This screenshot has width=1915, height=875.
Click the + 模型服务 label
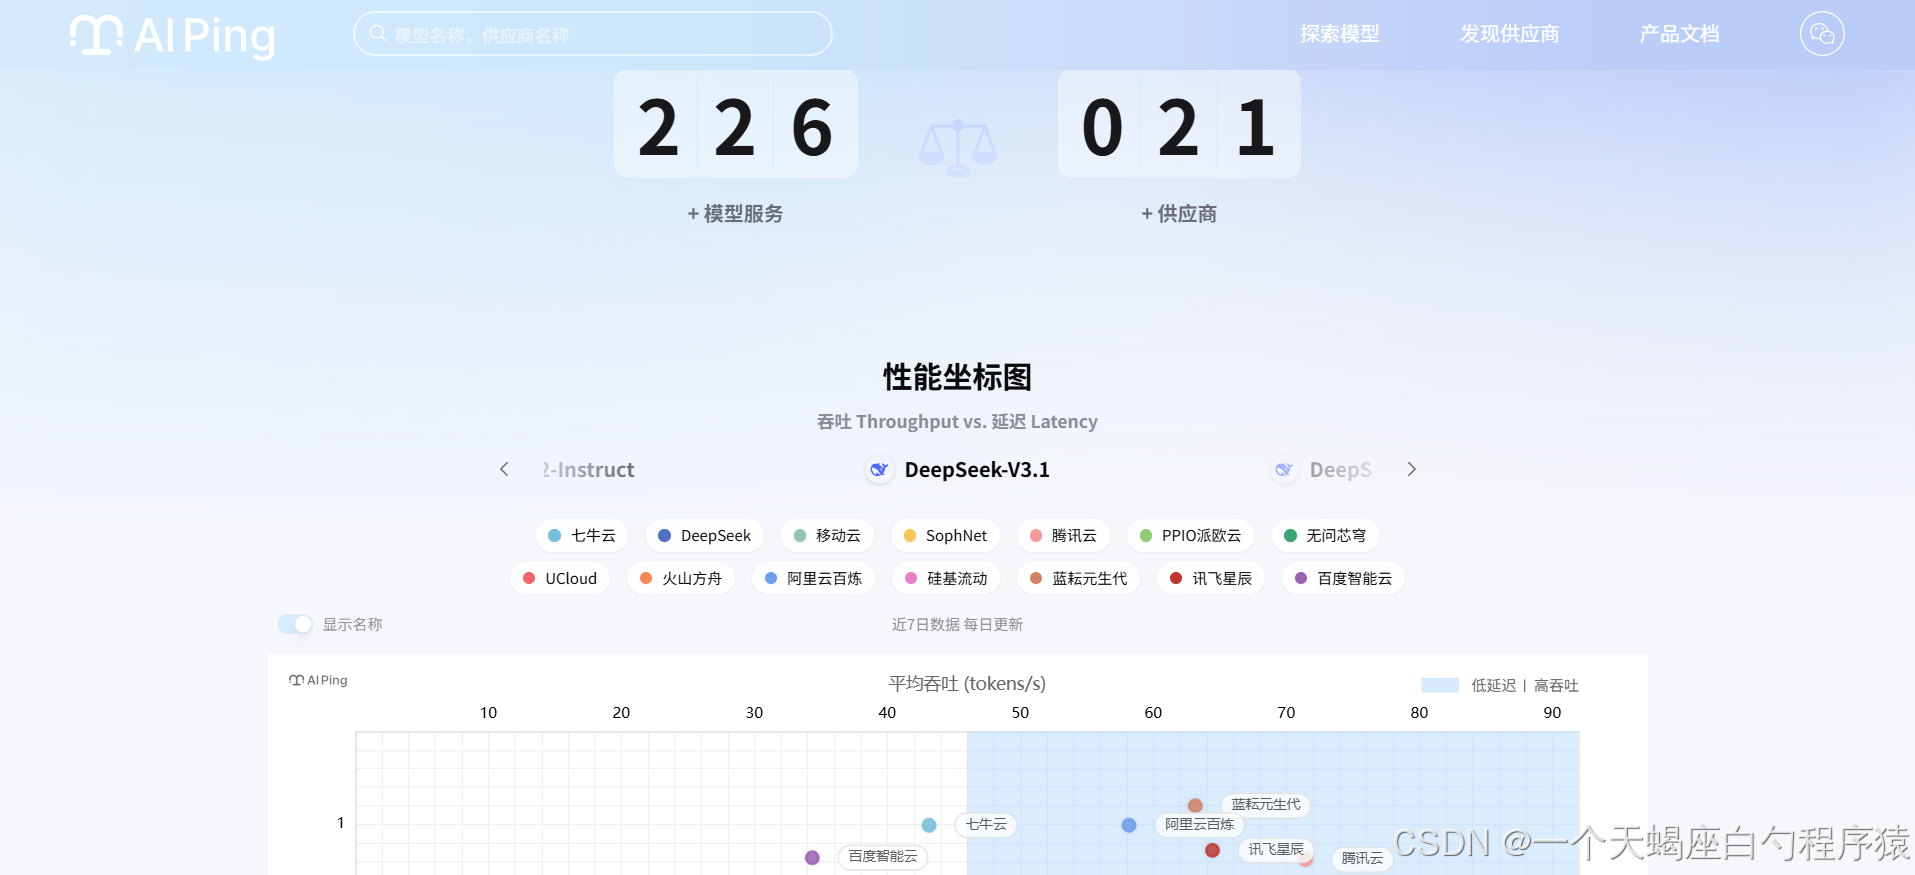point(735,214)
